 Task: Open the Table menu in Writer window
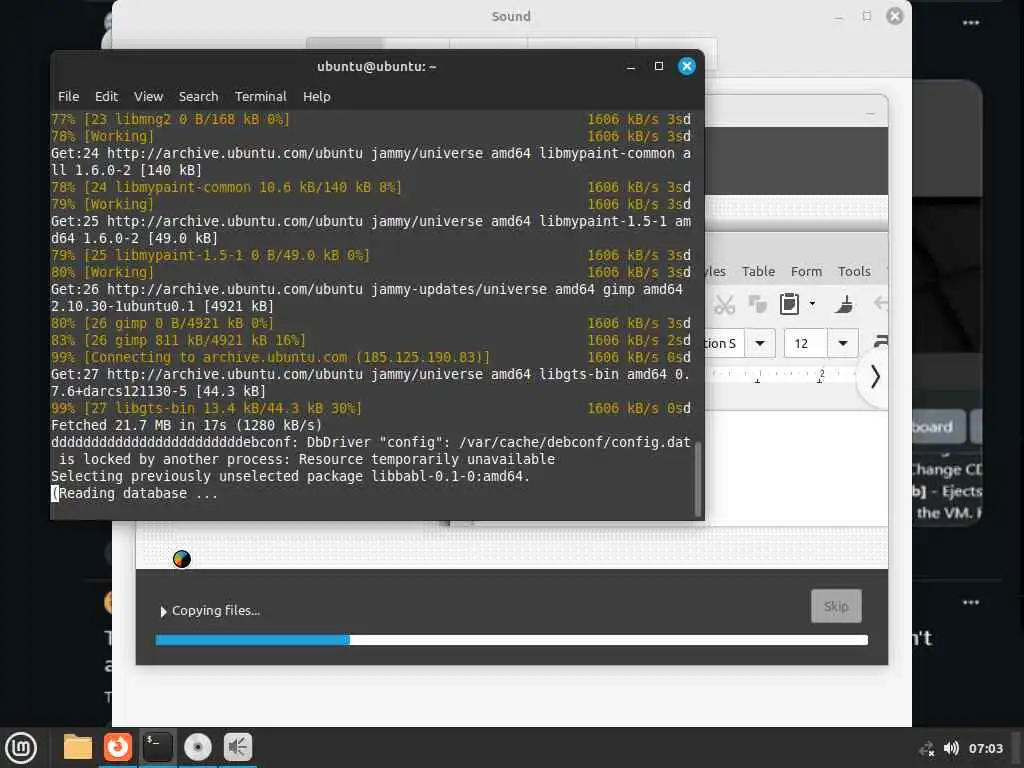pyautogui.click(x=758, y=271)
